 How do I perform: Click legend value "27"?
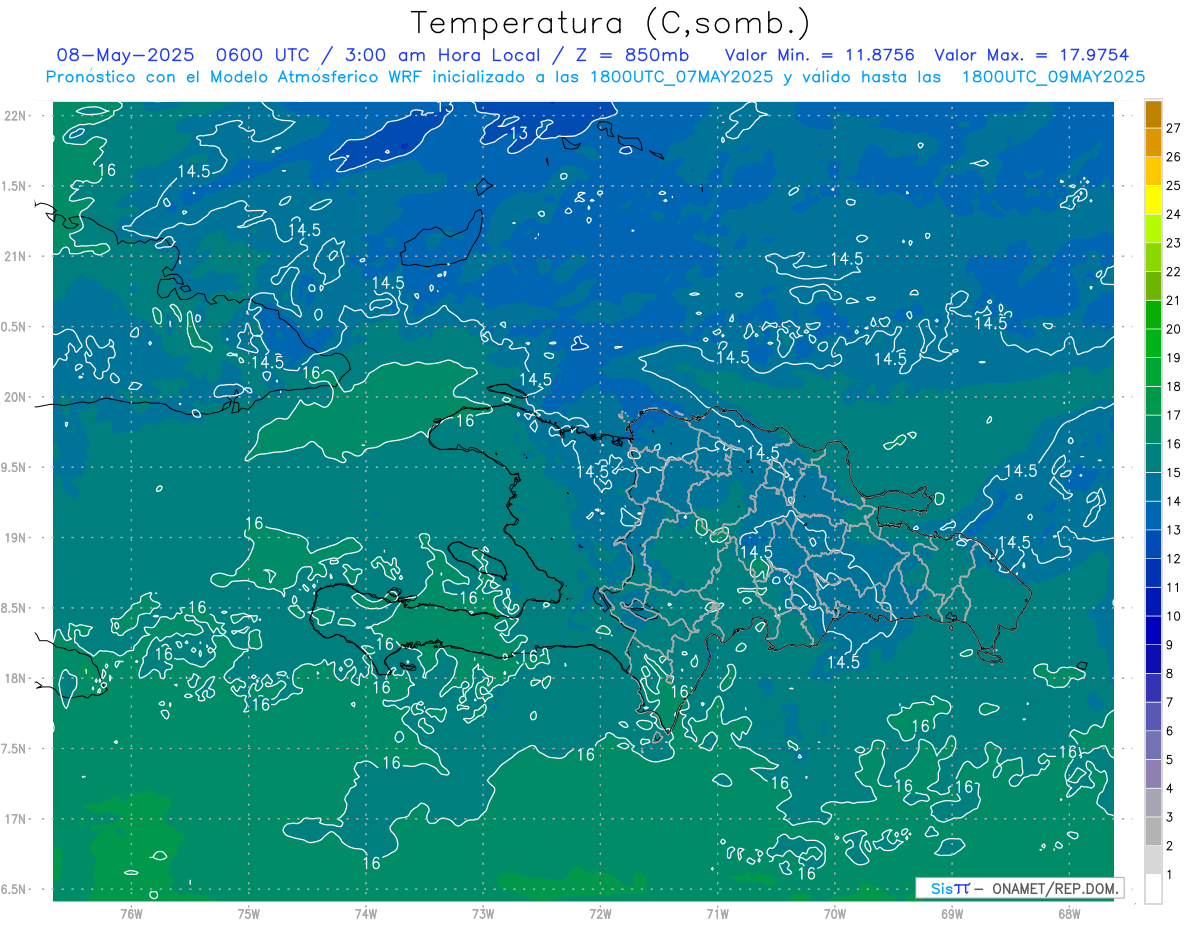pos(1174,127)
